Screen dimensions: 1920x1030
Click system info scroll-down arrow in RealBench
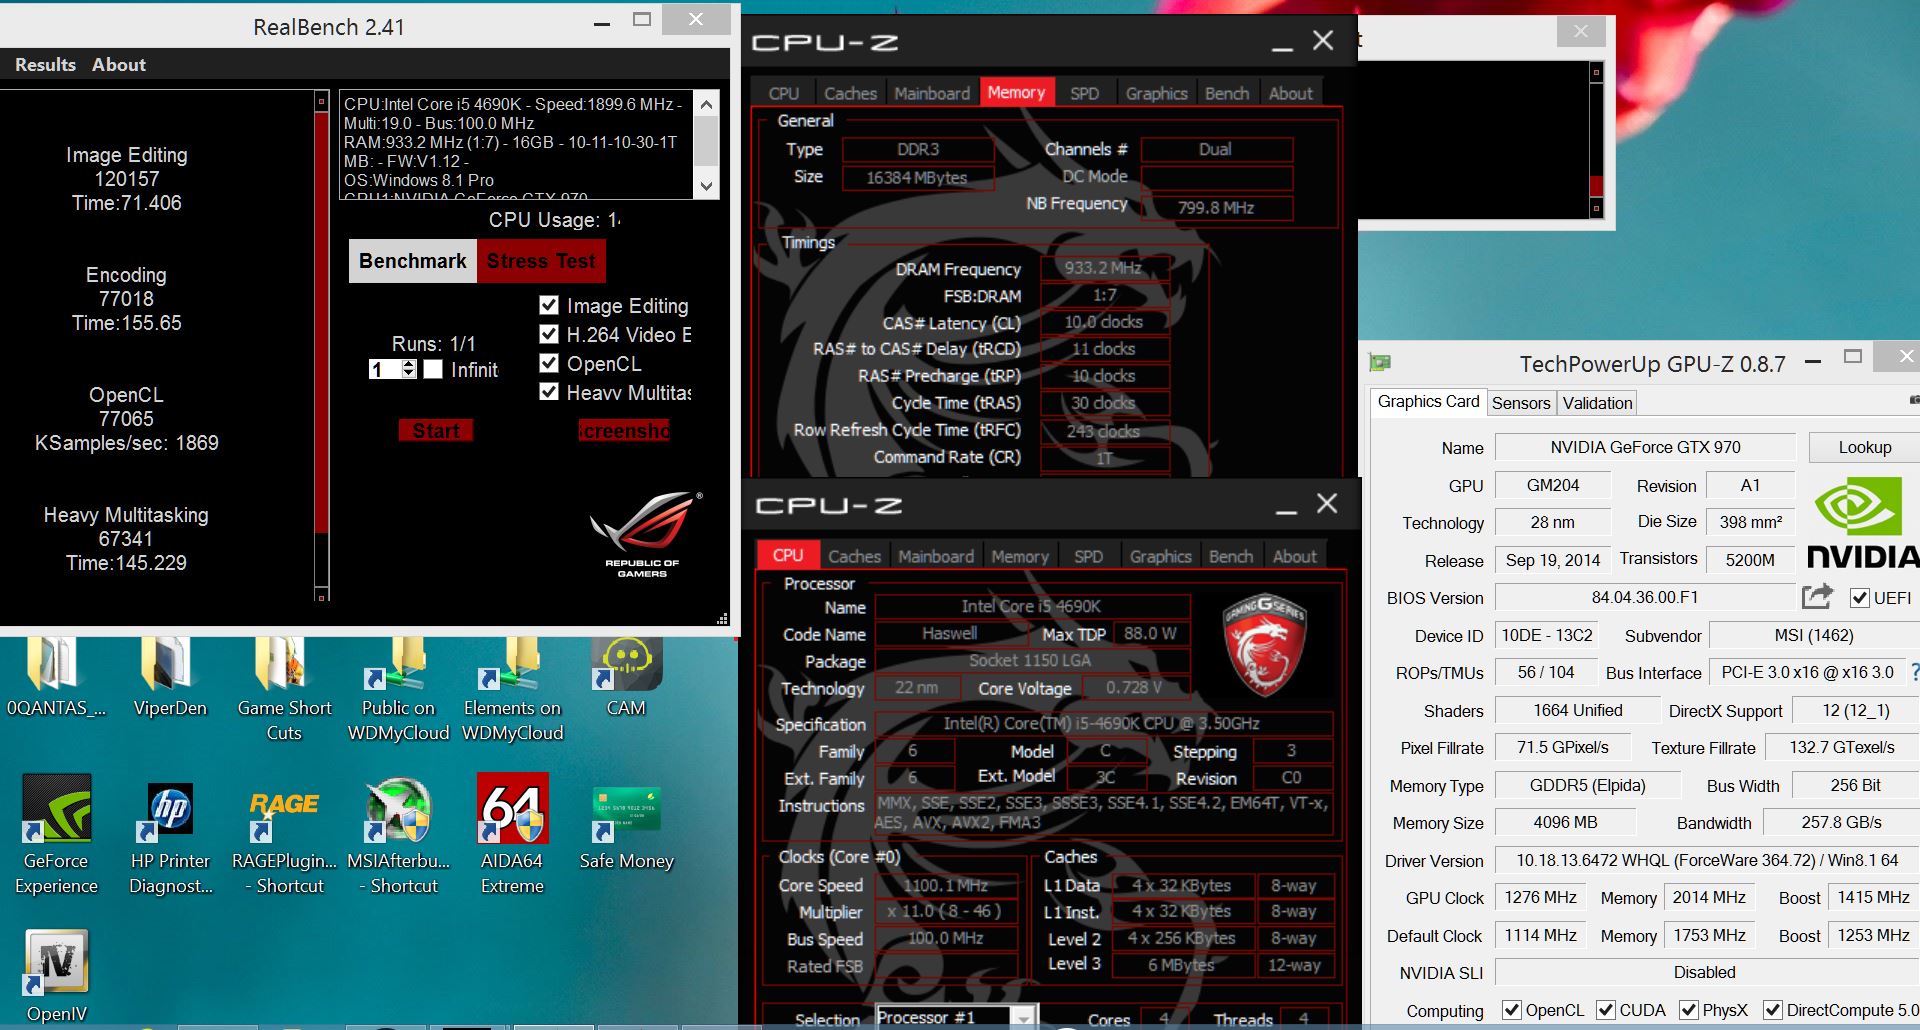(x=707, y=186)
